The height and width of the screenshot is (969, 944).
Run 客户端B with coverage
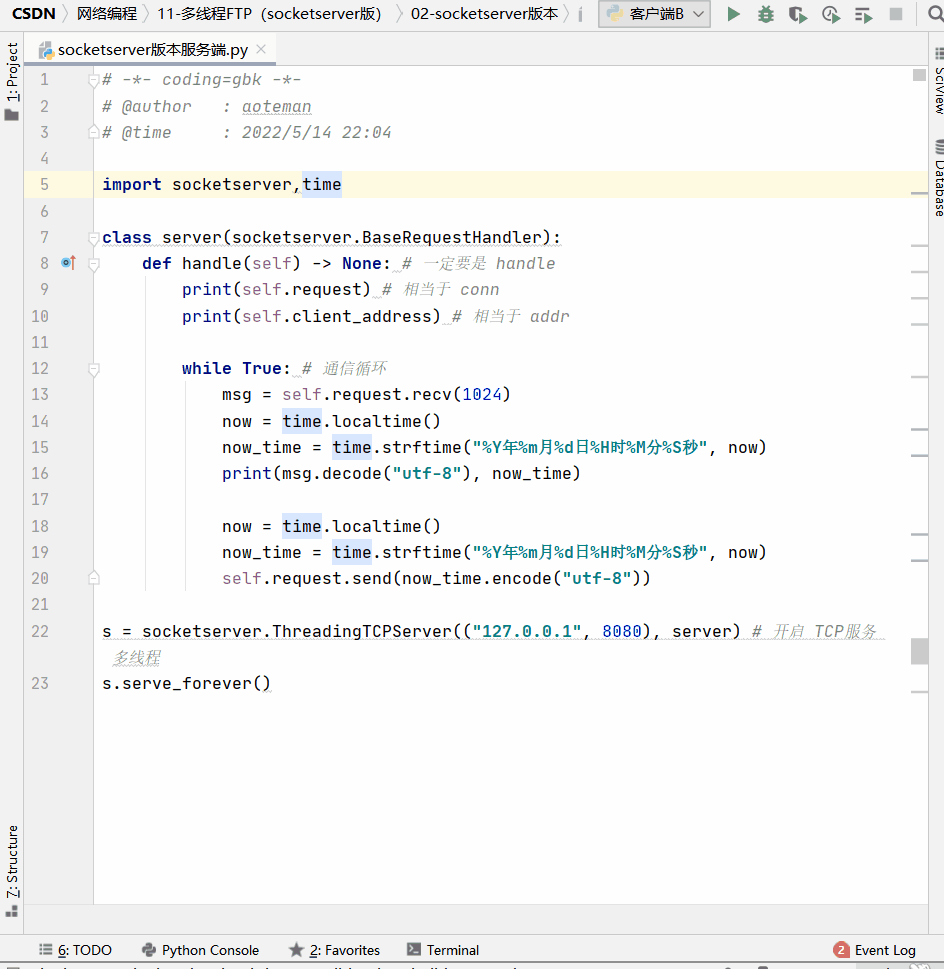tap(798, 14)
